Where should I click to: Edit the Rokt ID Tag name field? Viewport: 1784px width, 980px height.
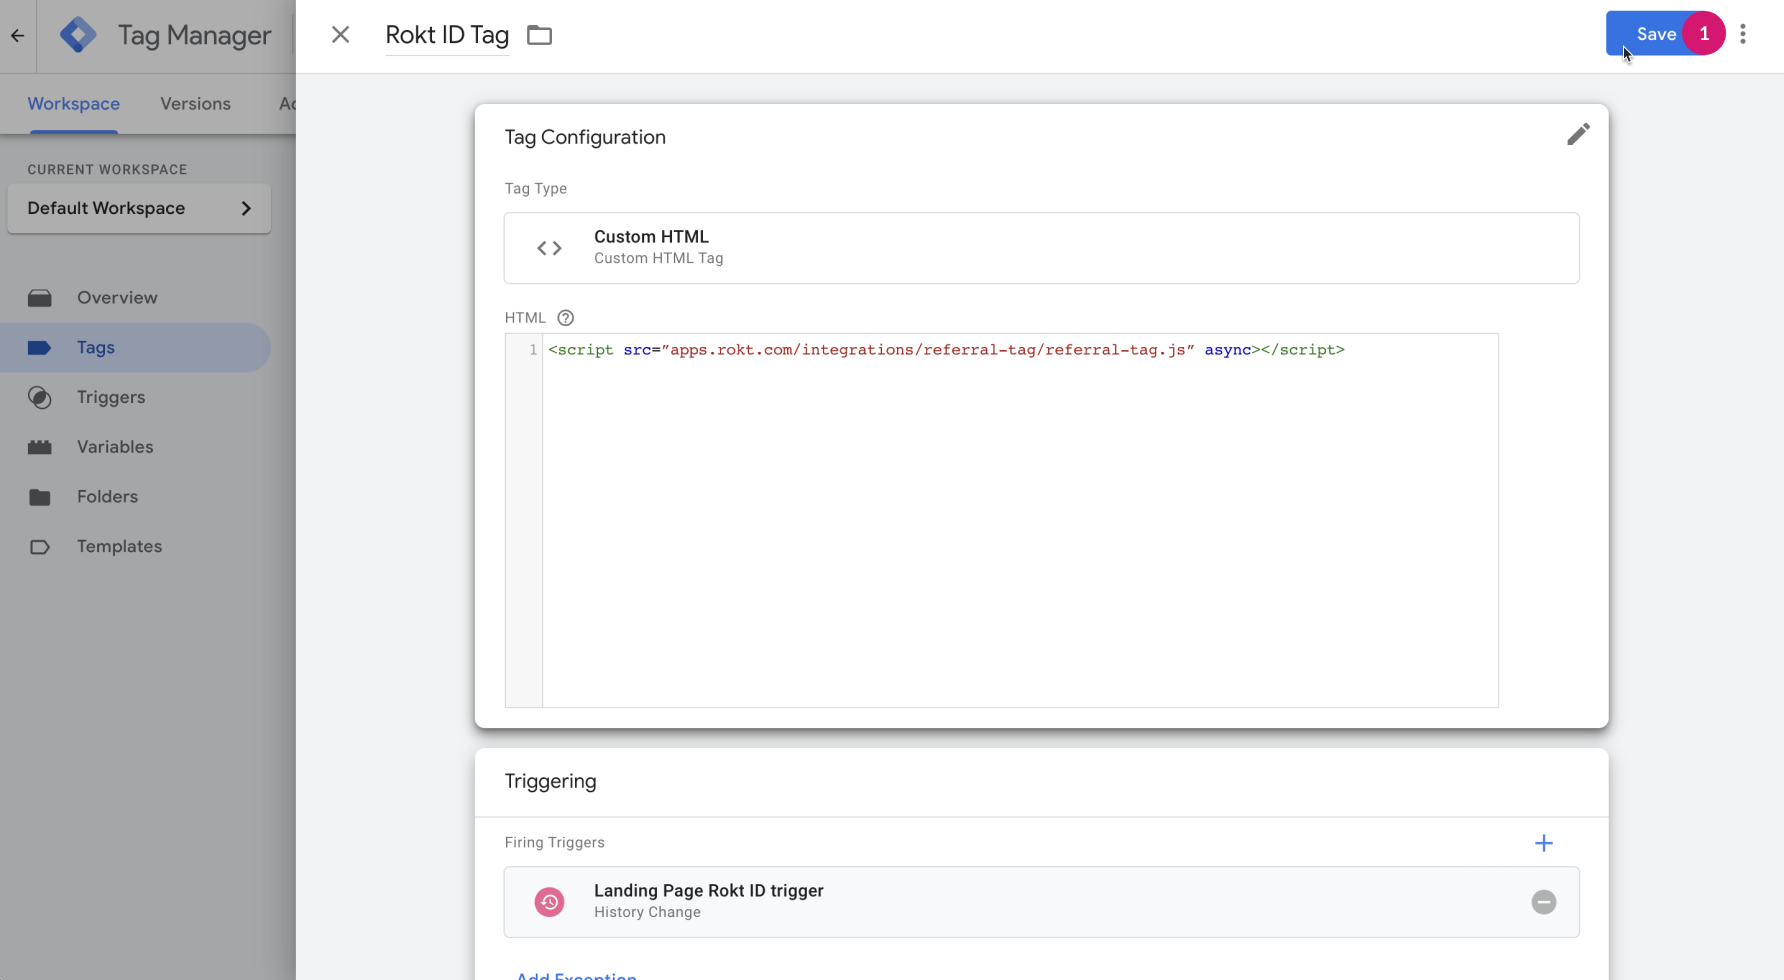(x=447, y=35)
